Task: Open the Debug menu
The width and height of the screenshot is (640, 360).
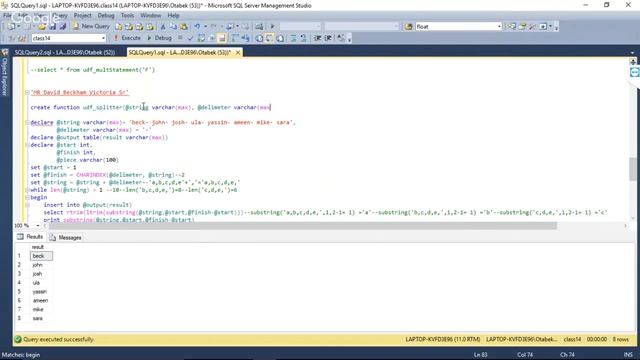Action: point(106,16)
